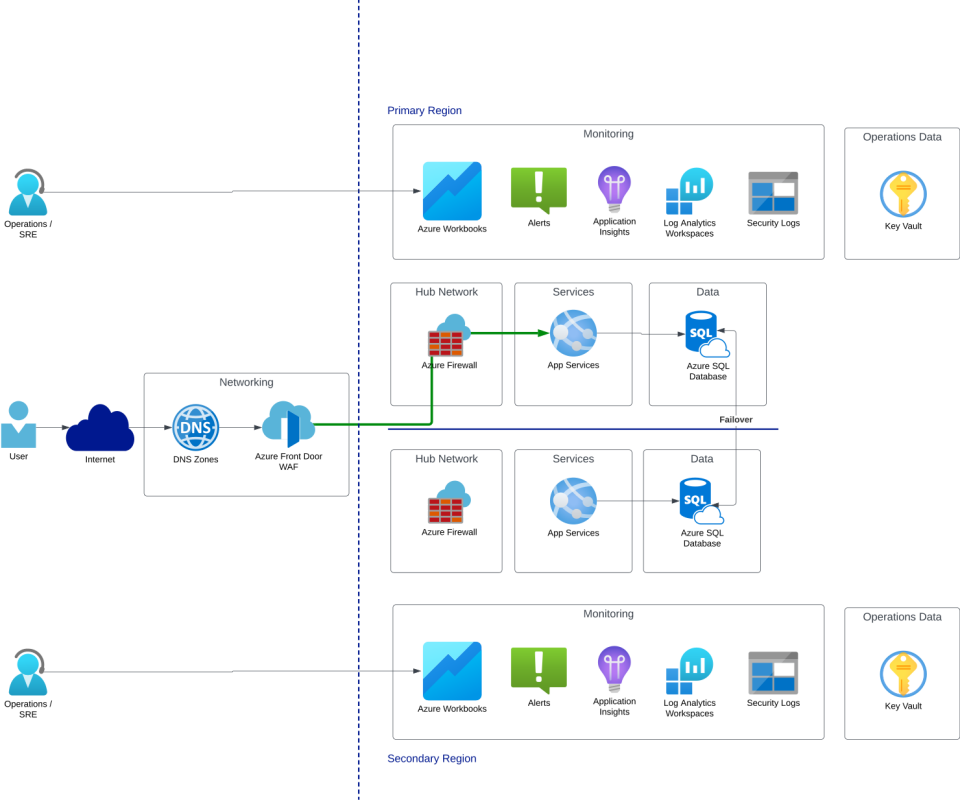Viewport: 960px width, 800px height.
Task: Select 'Monitoring' title in the Primary Region box
Action: pyautogui.click(x=608, y=133)
